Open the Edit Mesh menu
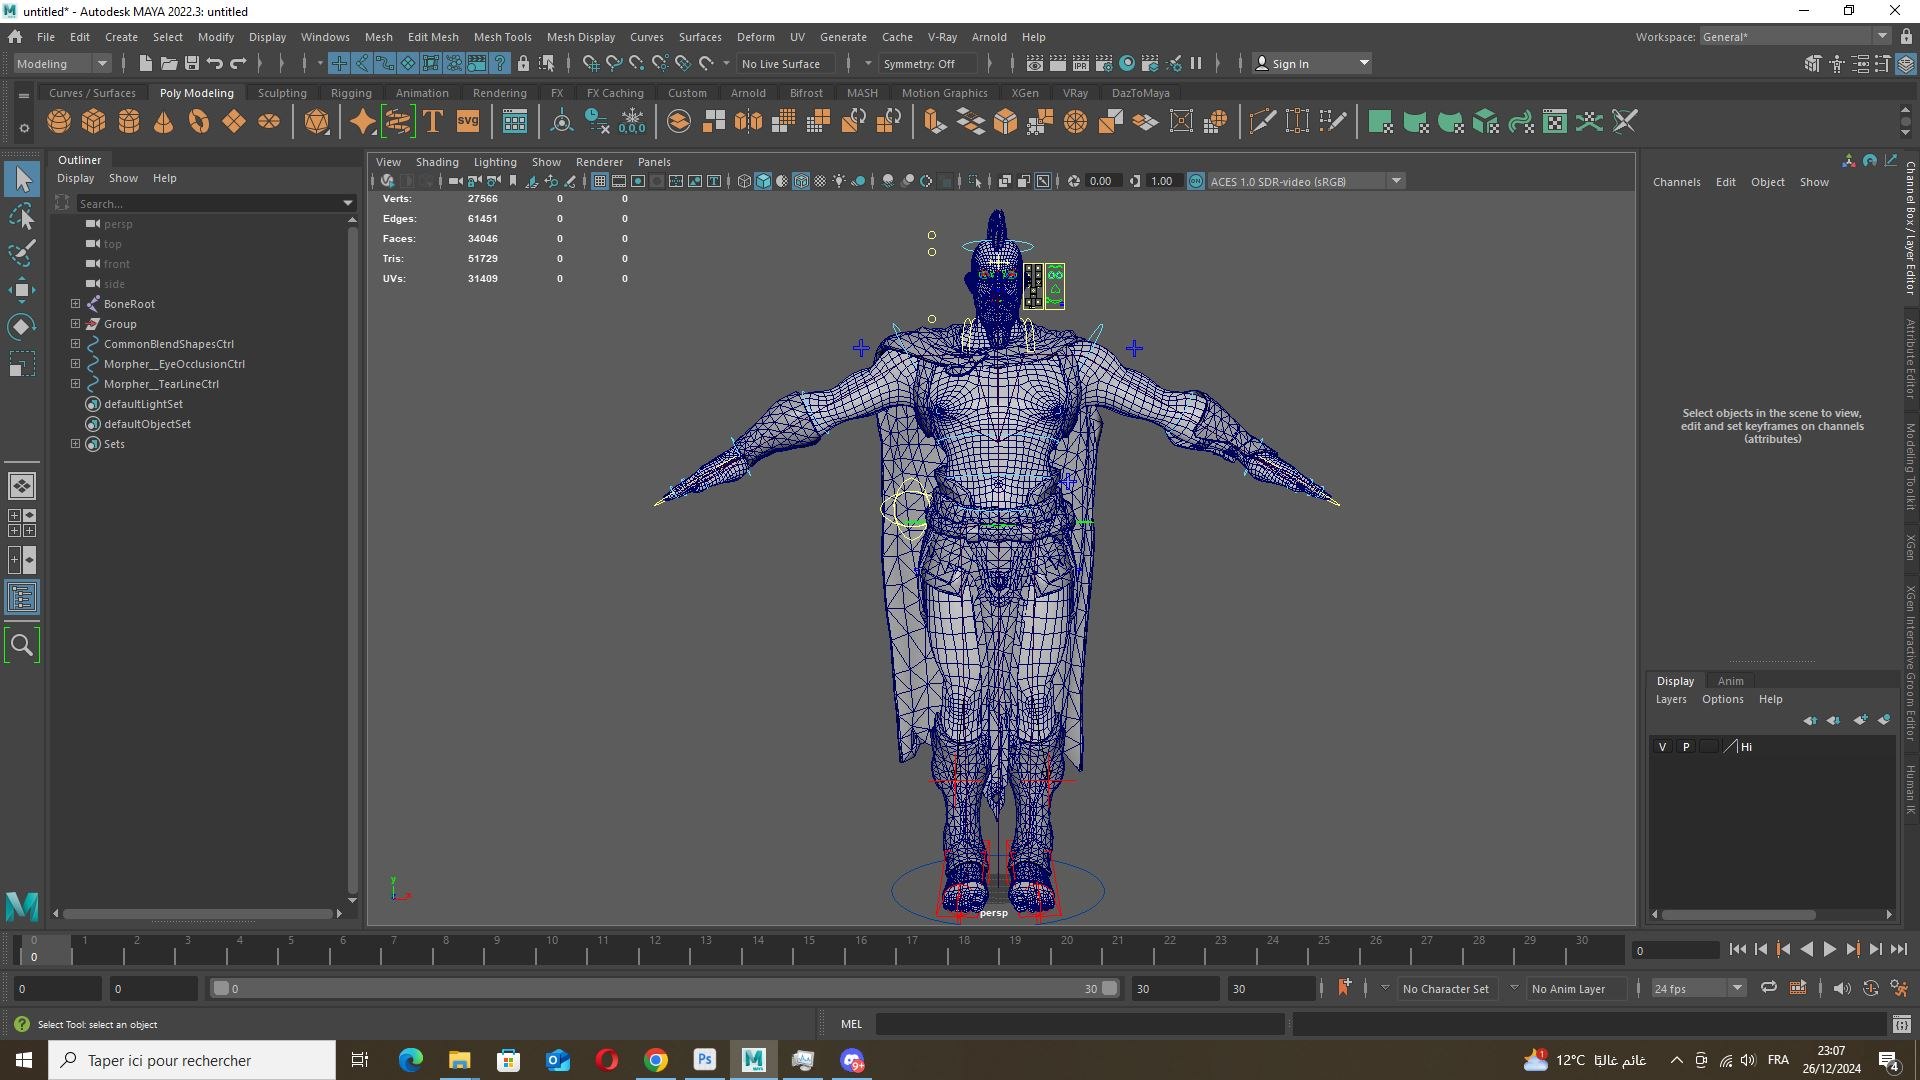 point(433,37)
